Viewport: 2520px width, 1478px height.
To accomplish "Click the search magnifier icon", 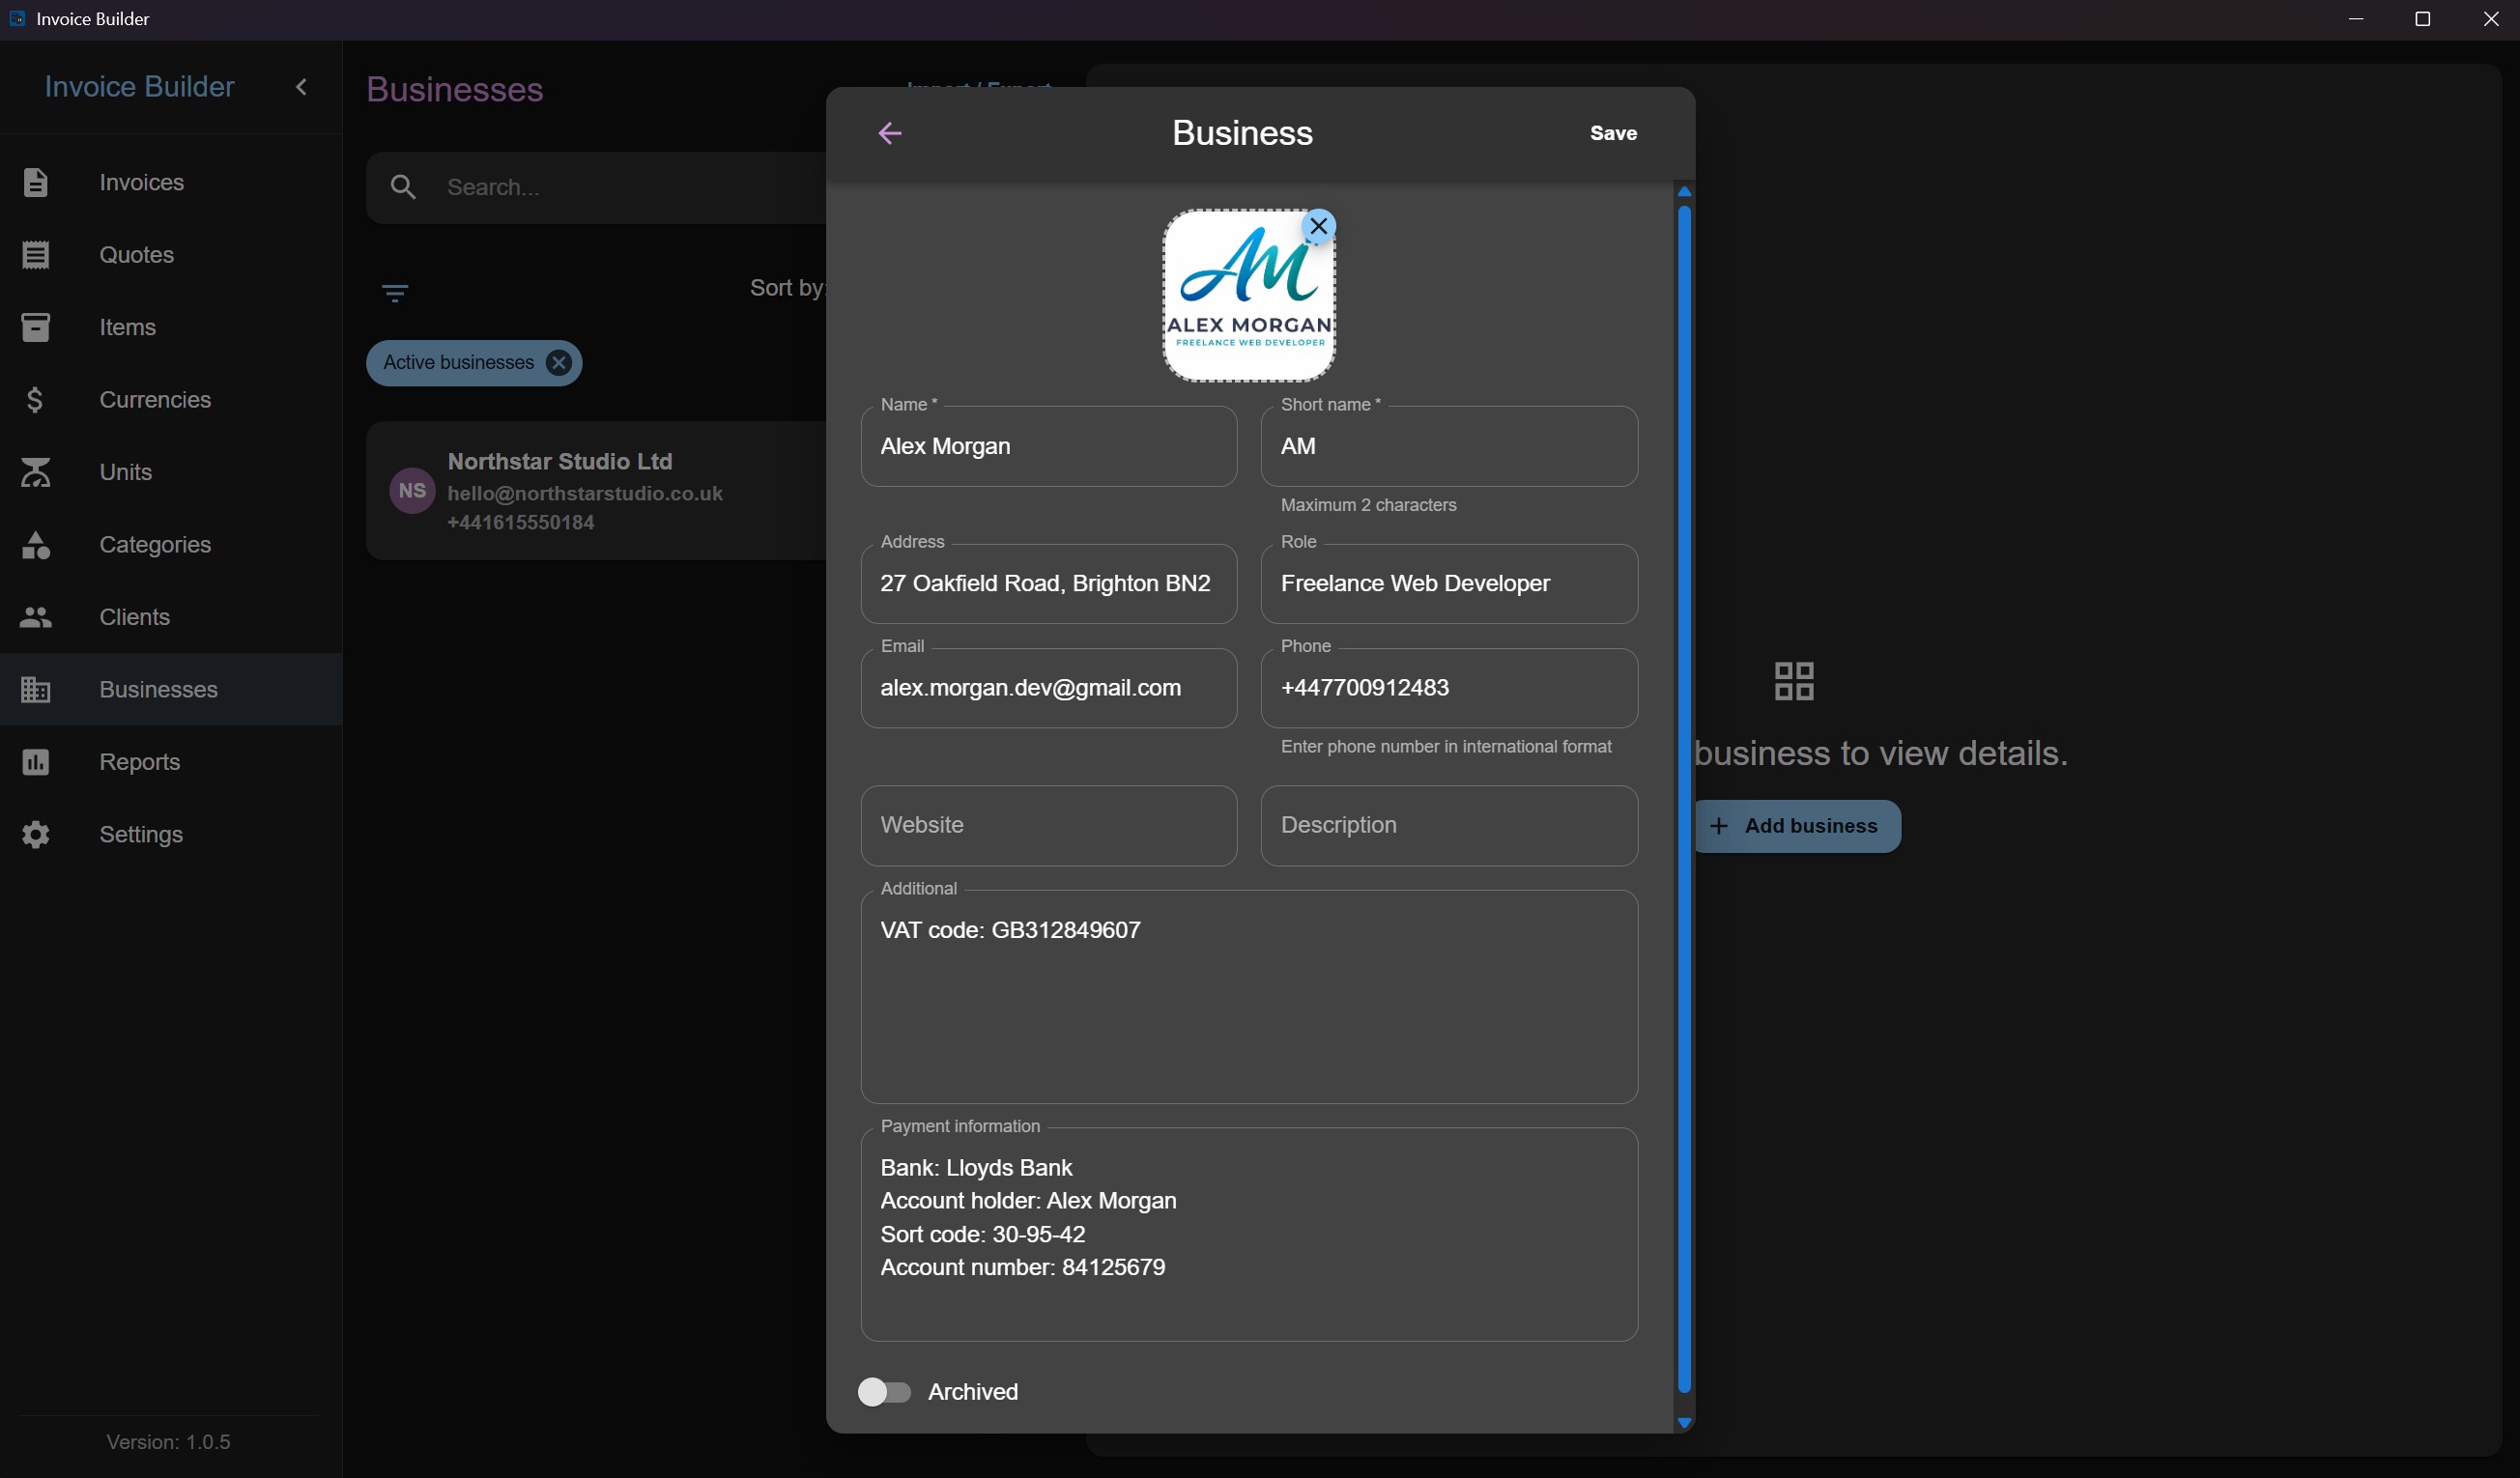I will tap(403, 187).
